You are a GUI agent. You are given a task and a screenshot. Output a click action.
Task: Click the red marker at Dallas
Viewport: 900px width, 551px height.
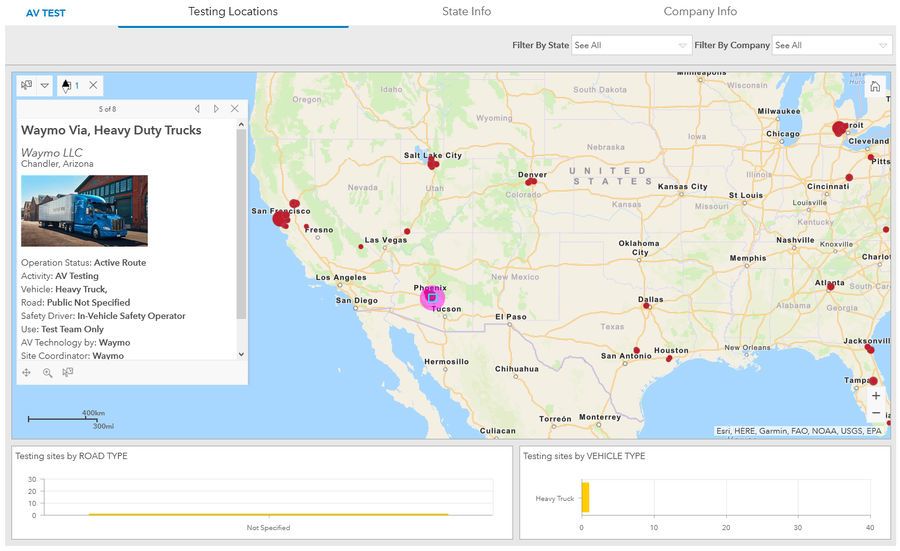click(646, 306)
